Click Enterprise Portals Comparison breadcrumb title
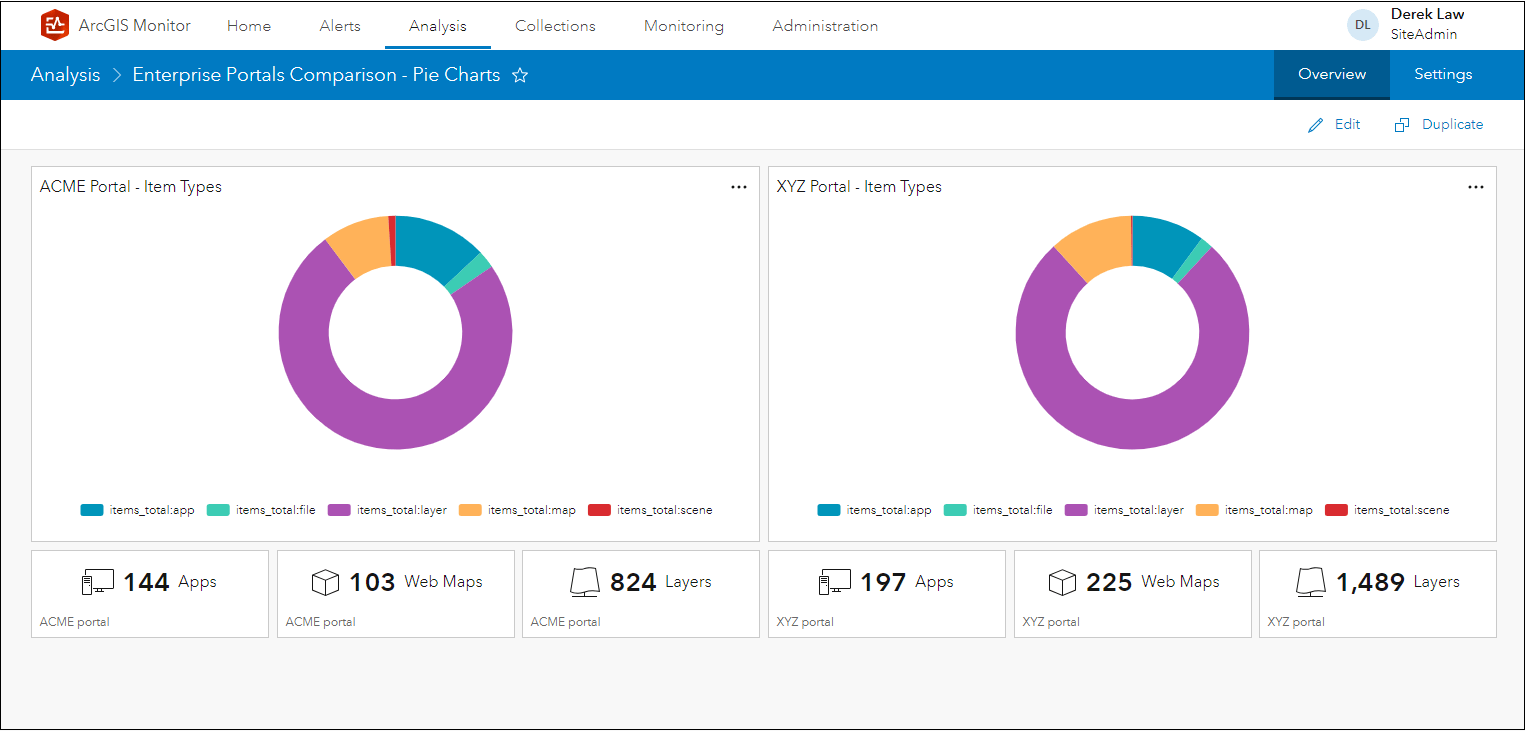This screenshot has height=731, width=1525. pyautogui.click(x=316, y=75)
